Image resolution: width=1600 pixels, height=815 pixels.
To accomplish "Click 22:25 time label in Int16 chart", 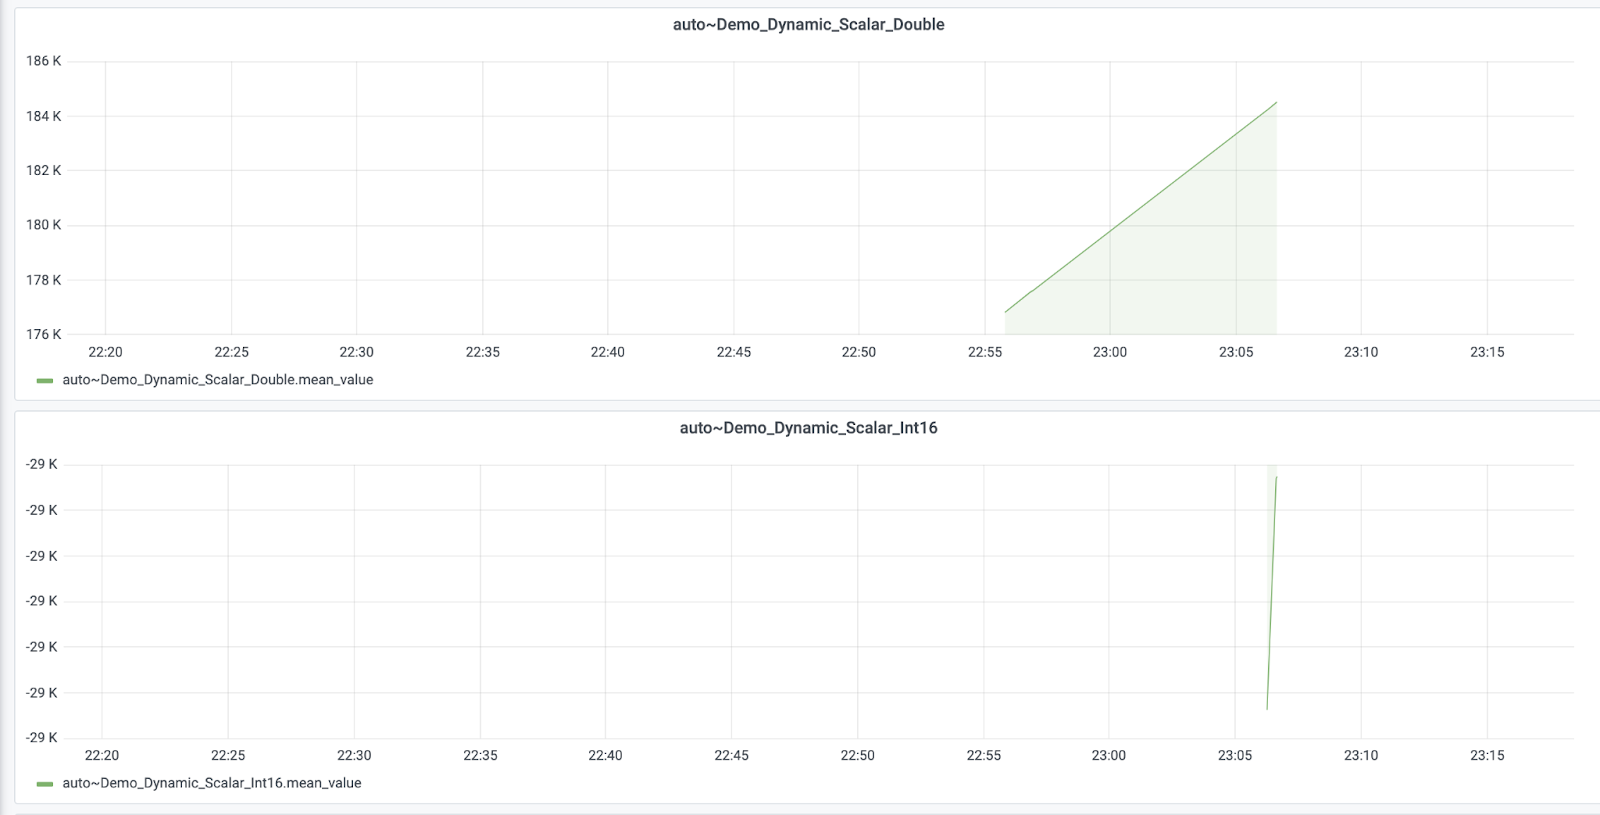I will (228, 755).
